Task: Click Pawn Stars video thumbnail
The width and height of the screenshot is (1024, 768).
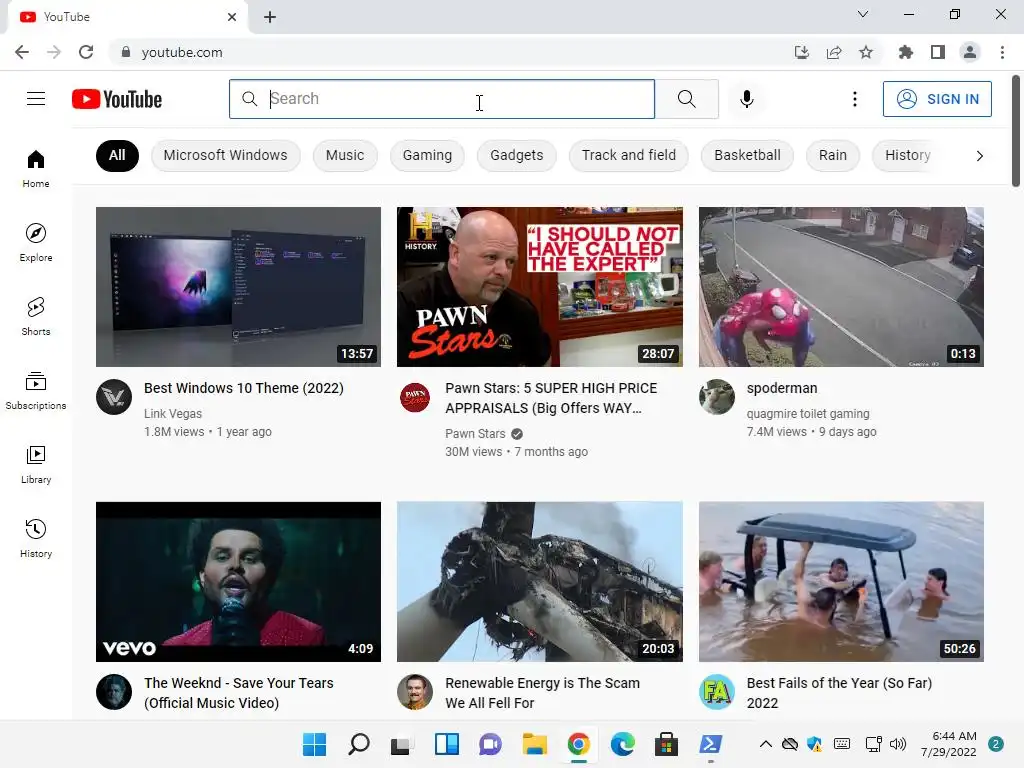Action: [x=539, y=287]
